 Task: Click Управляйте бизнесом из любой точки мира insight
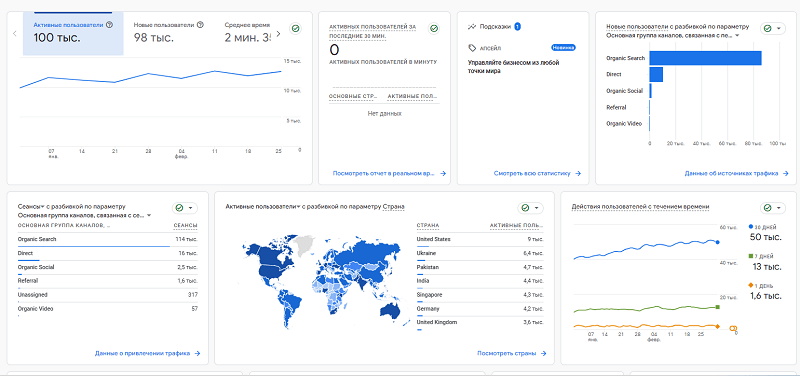click(x=514, y=67)
